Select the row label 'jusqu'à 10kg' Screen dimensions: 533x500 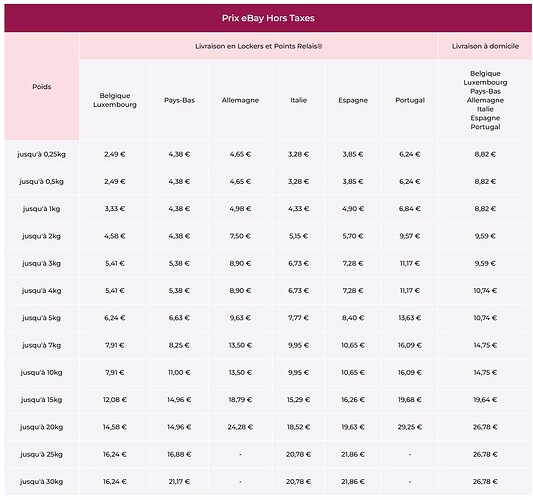click(41, 373)
